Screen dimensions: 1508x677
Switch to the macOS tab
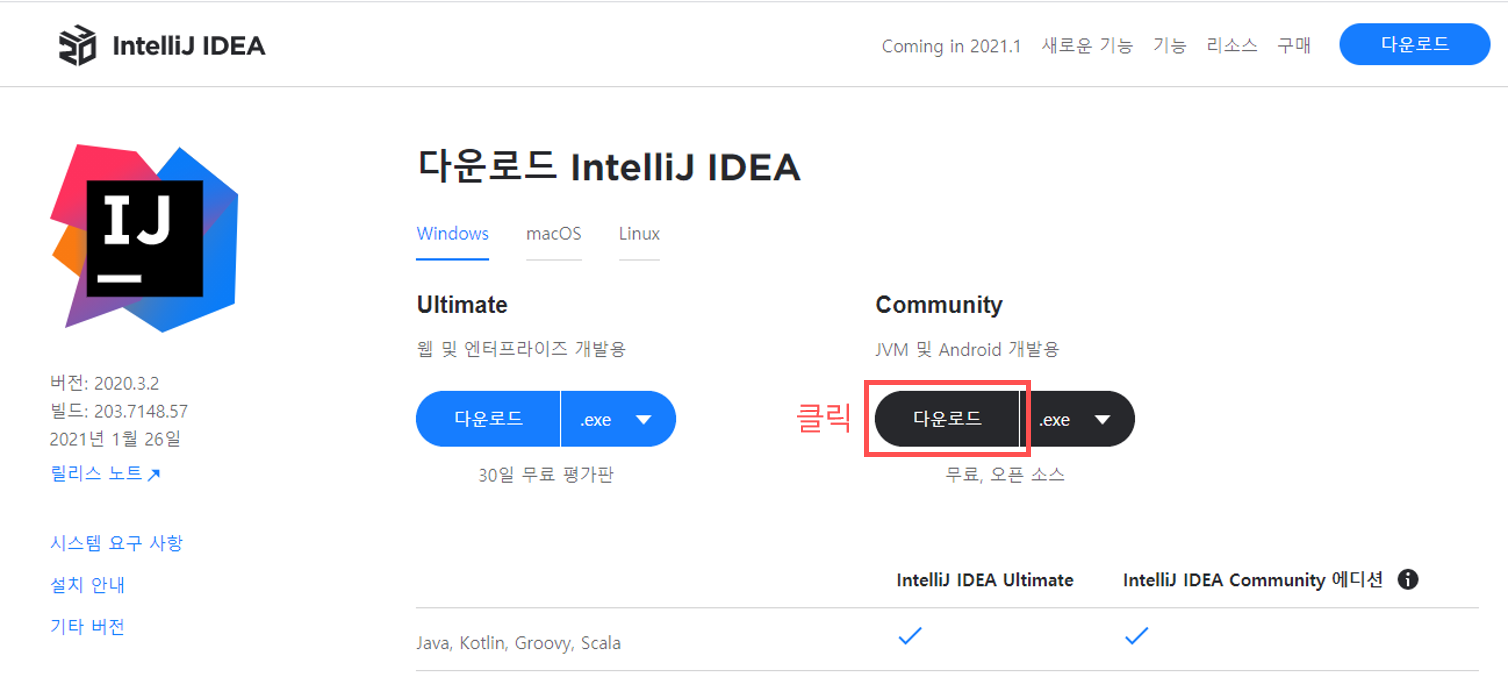[x=554, y=233]
